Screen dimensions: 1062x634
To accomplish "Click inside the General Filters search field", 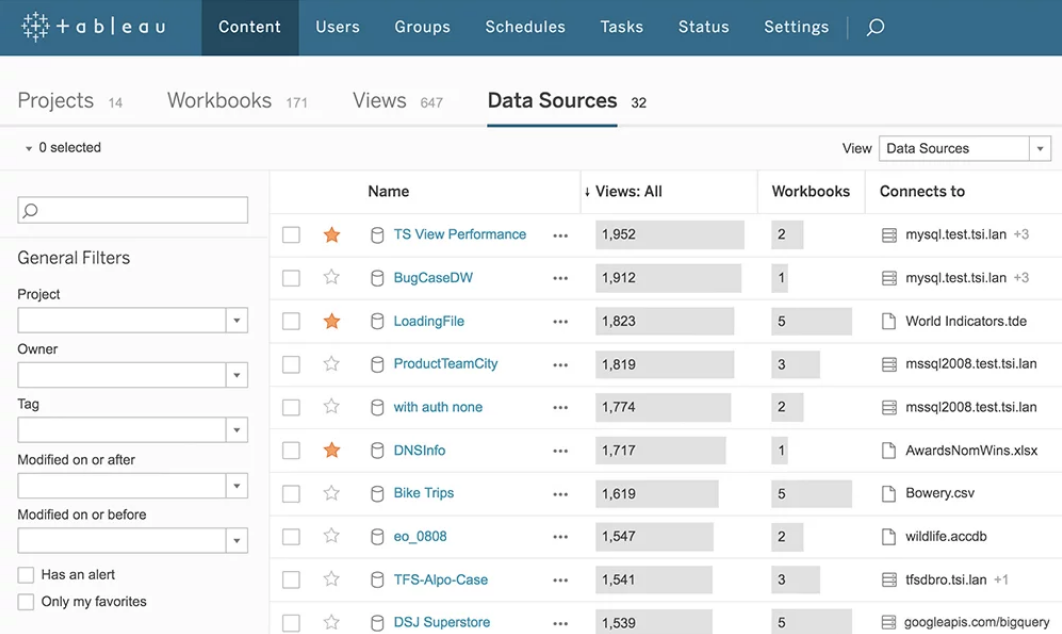I will coord(130,210).
